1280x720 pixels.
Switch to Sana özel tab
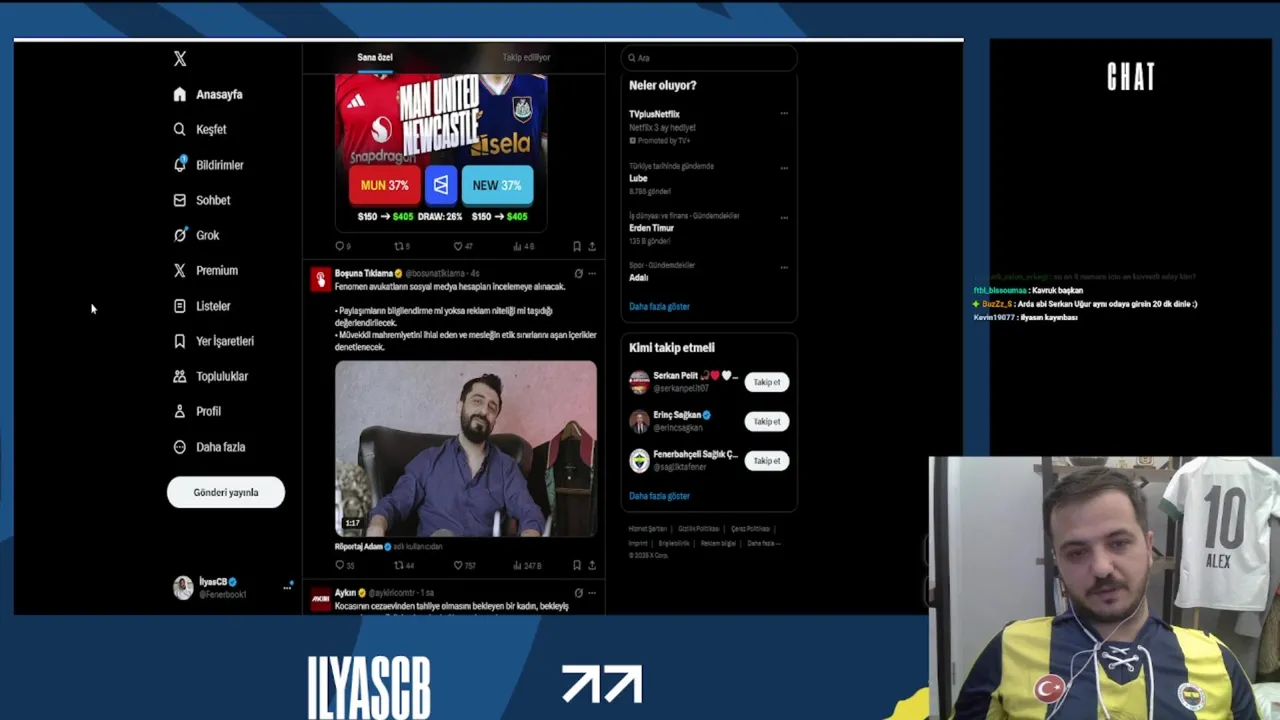point(375,57)
